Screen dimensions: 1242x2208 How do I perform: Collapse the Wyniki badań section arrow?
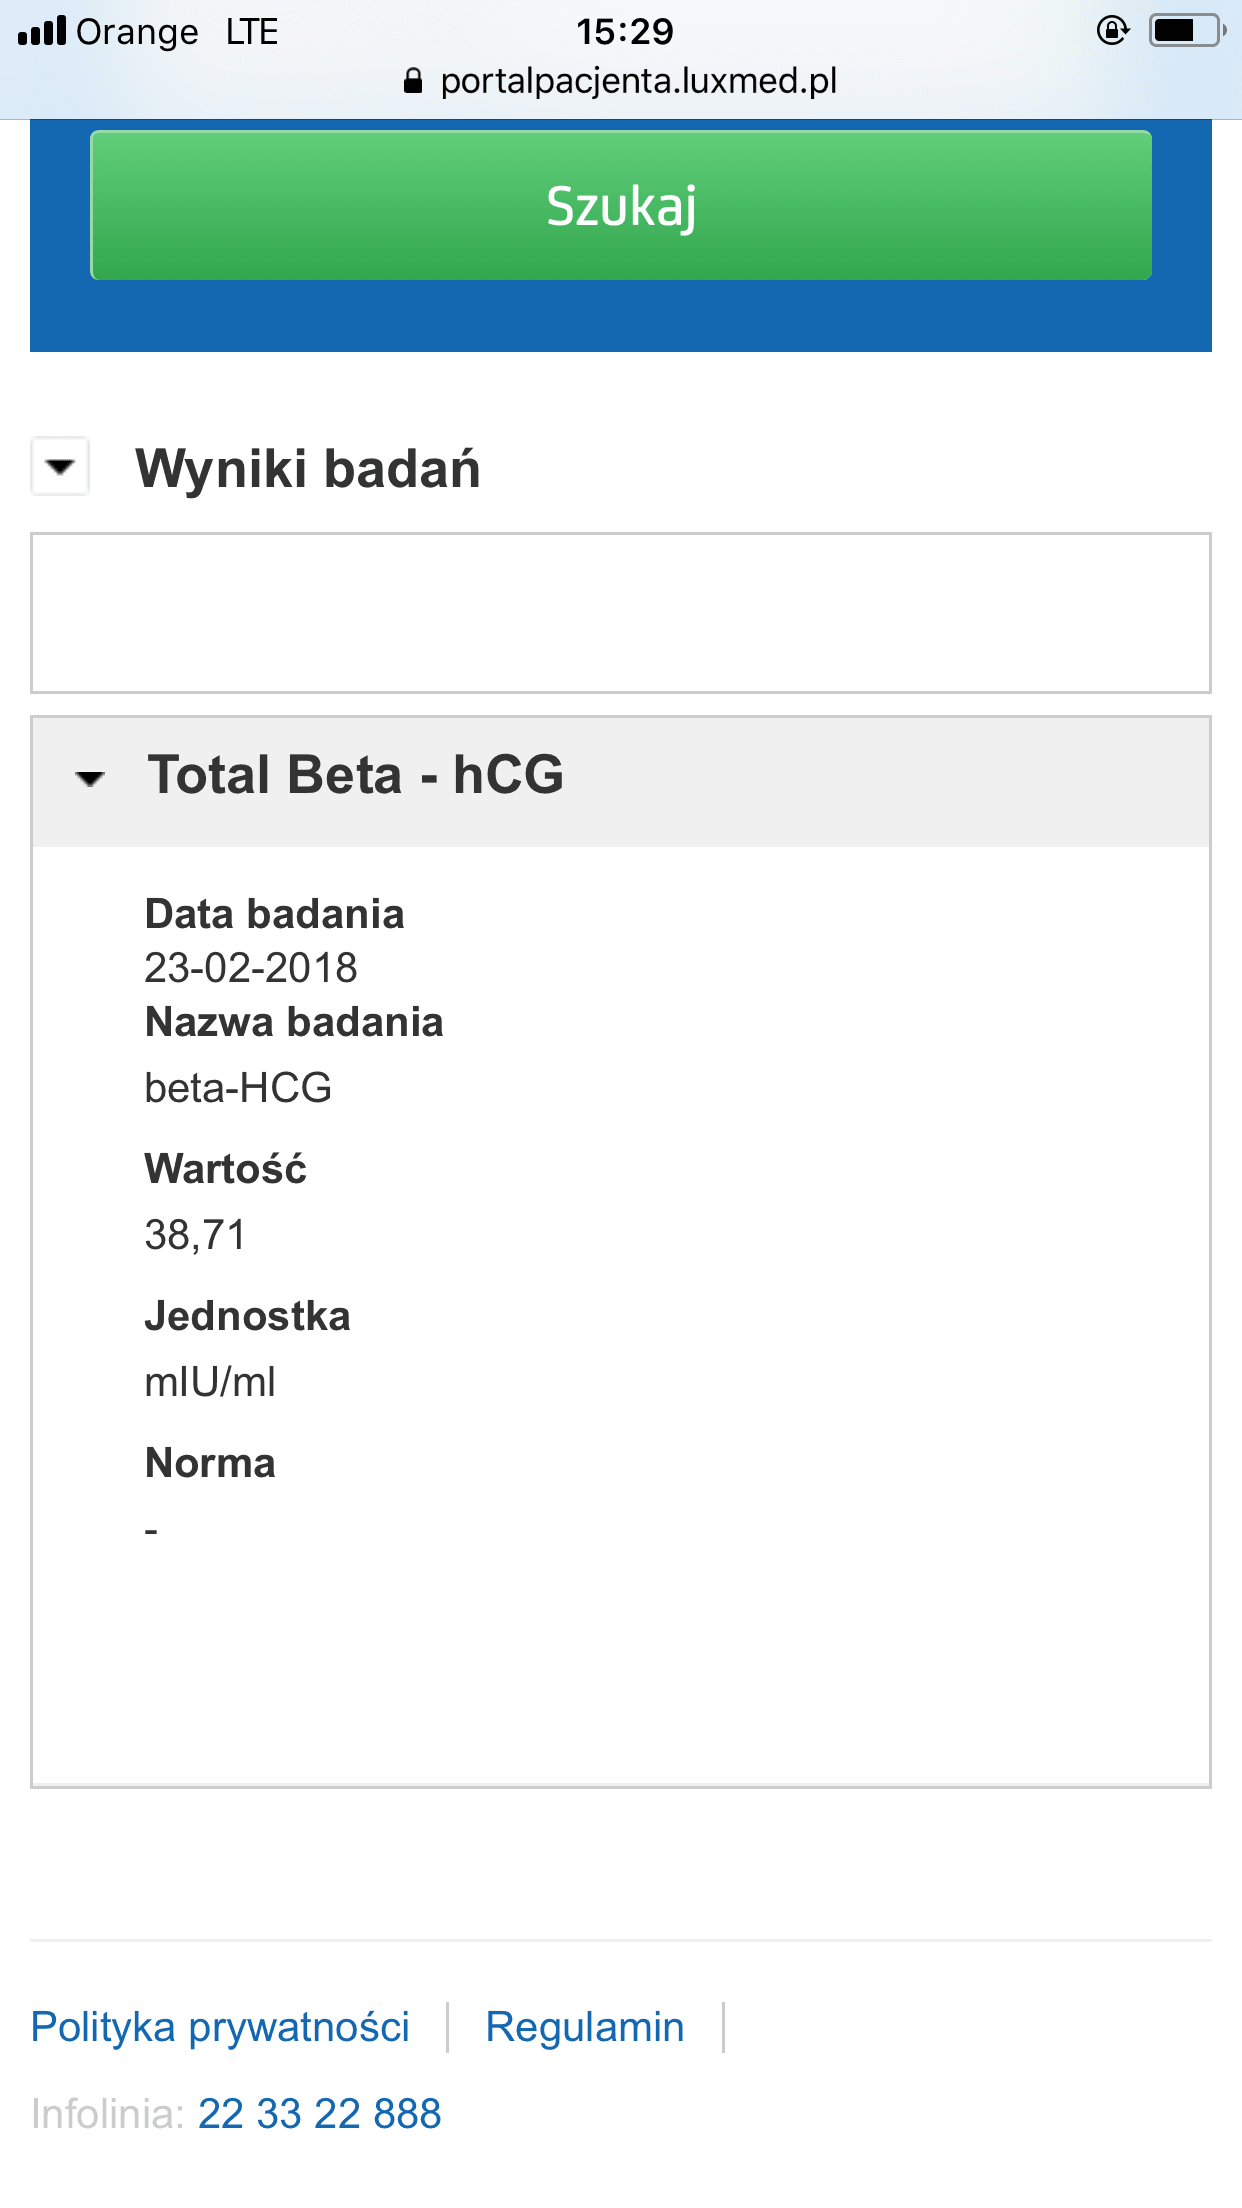click(61, 466)
